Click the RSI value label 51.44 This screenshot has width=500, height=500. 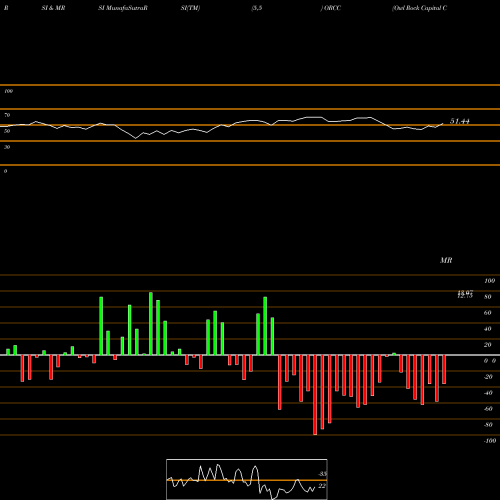pos(460,121)
